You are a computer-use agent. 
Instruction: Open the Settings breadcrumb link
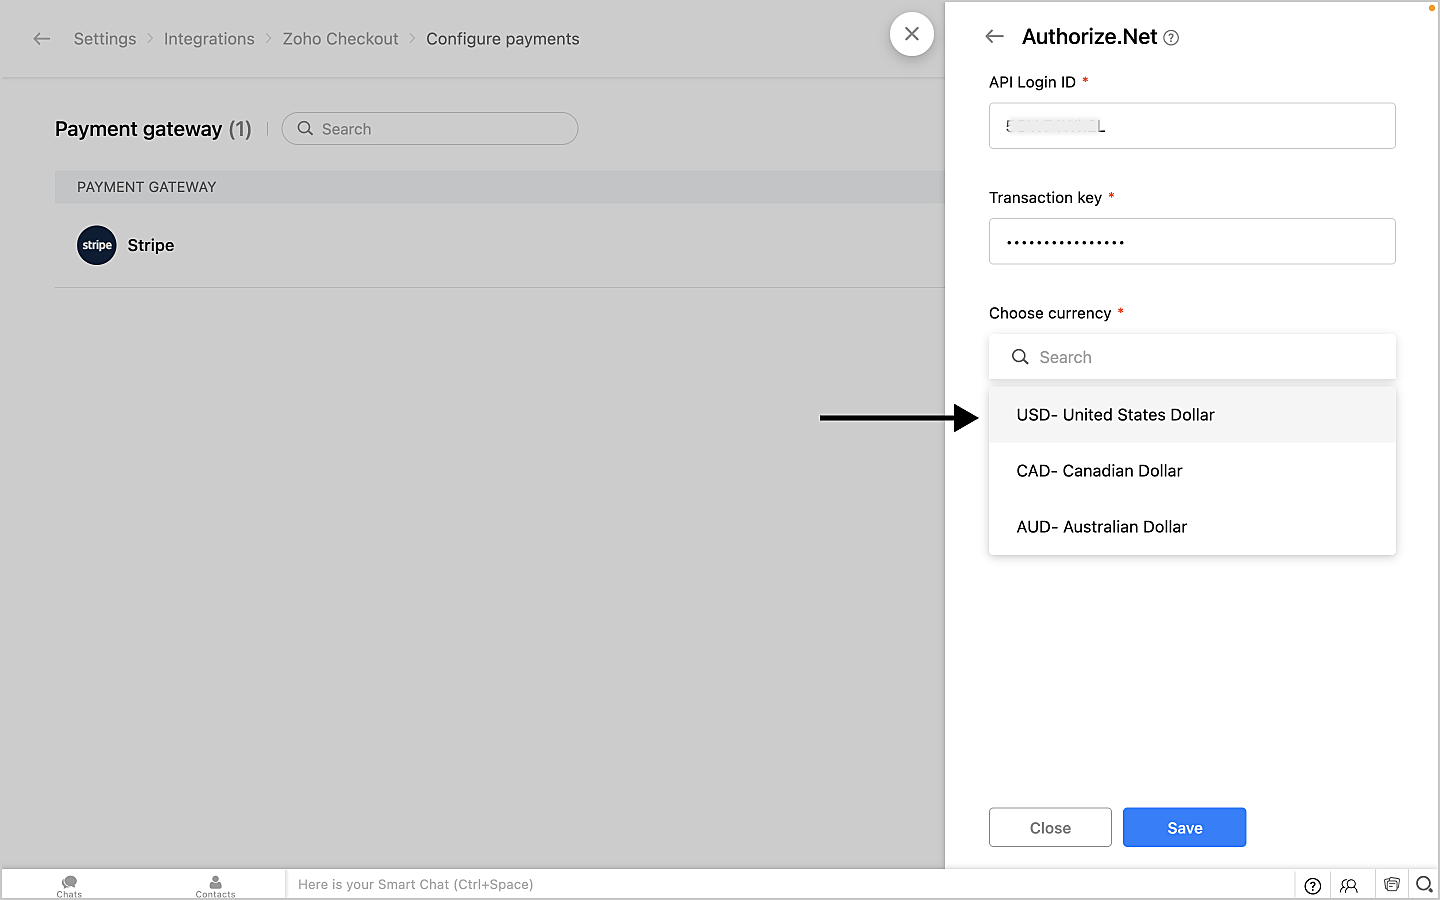pos(105,39)
